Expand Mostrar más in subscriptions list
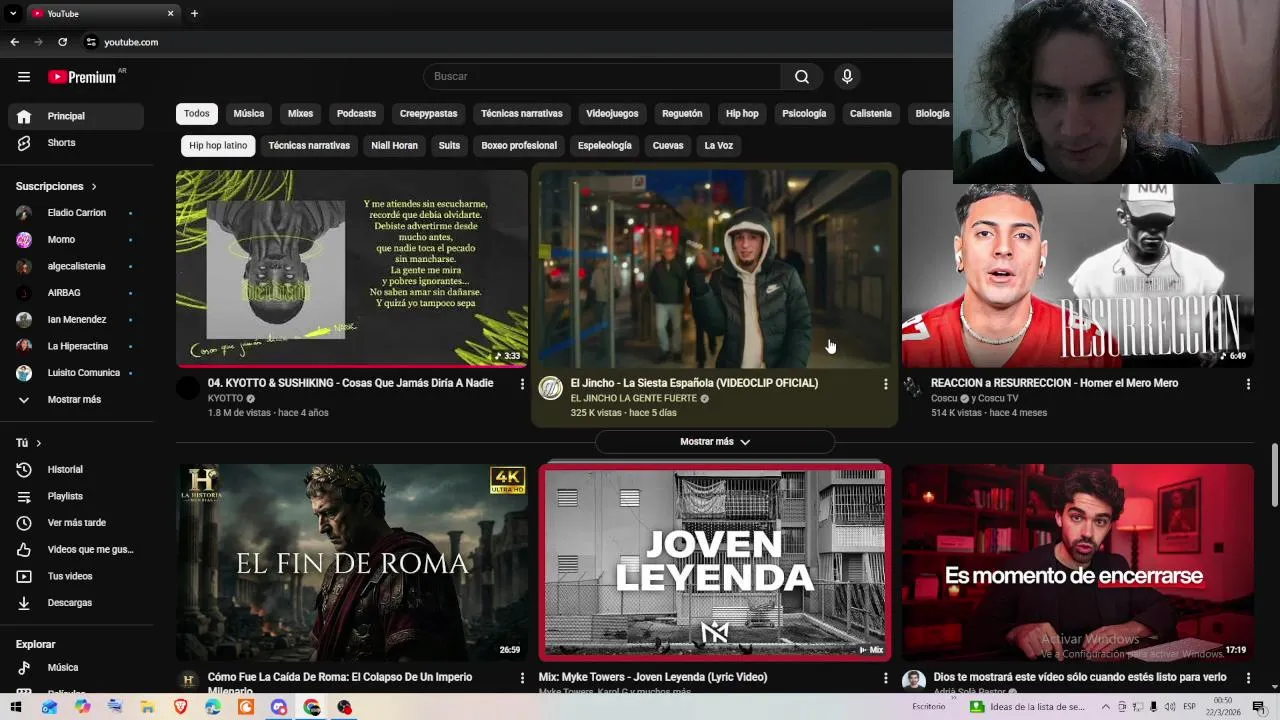The image size is (1280, 720). click(76, 400)
